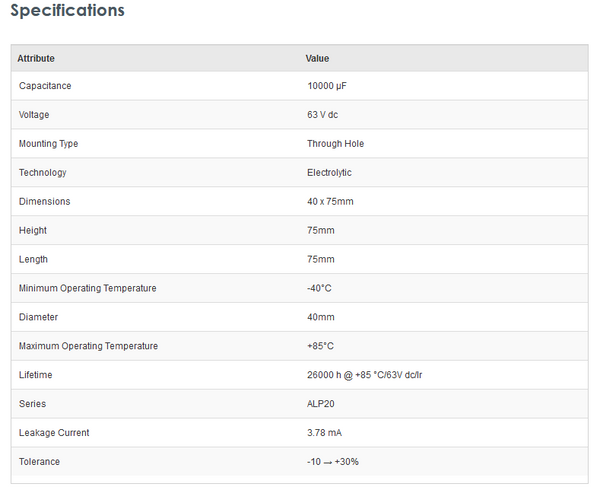
Task: Select the Dimensions attribute label
Action: 44,202
